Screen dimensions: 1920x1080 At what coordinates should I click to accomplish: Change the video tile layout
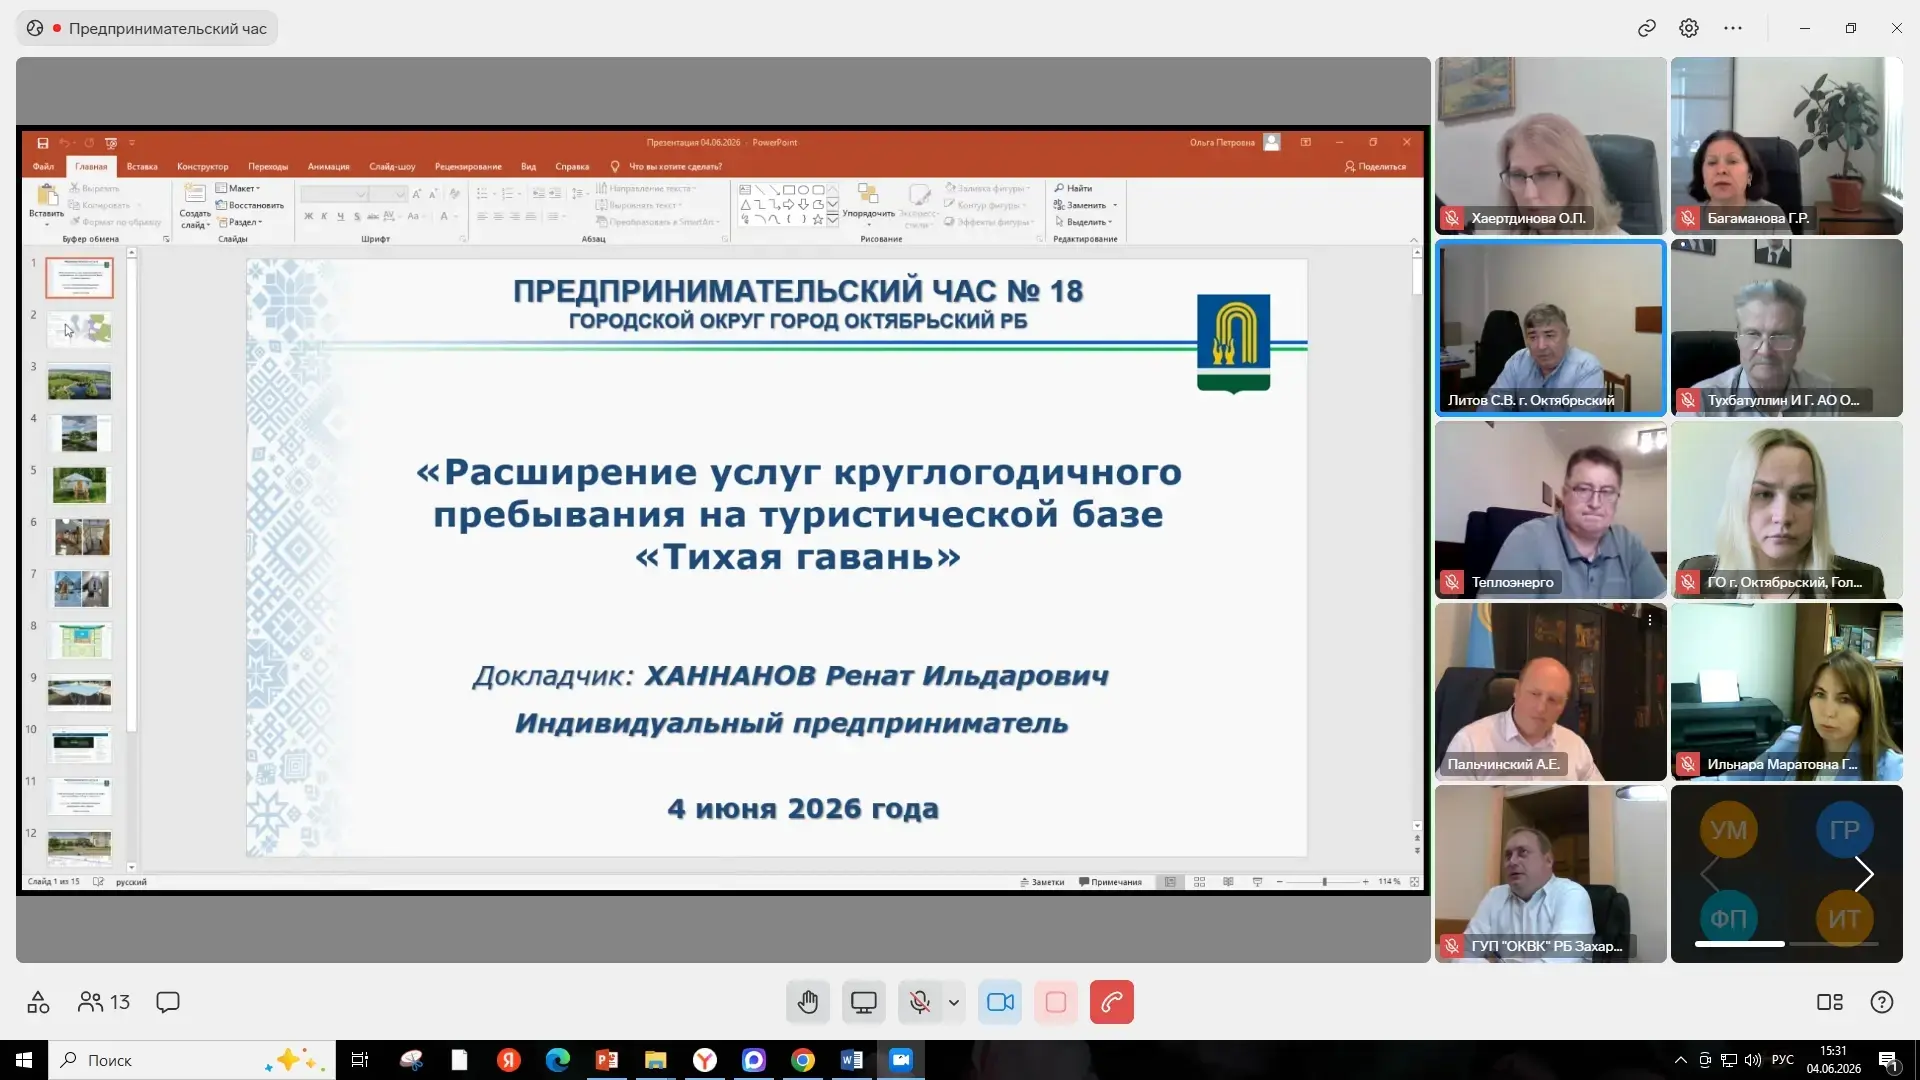[x=1830, y=1002]
